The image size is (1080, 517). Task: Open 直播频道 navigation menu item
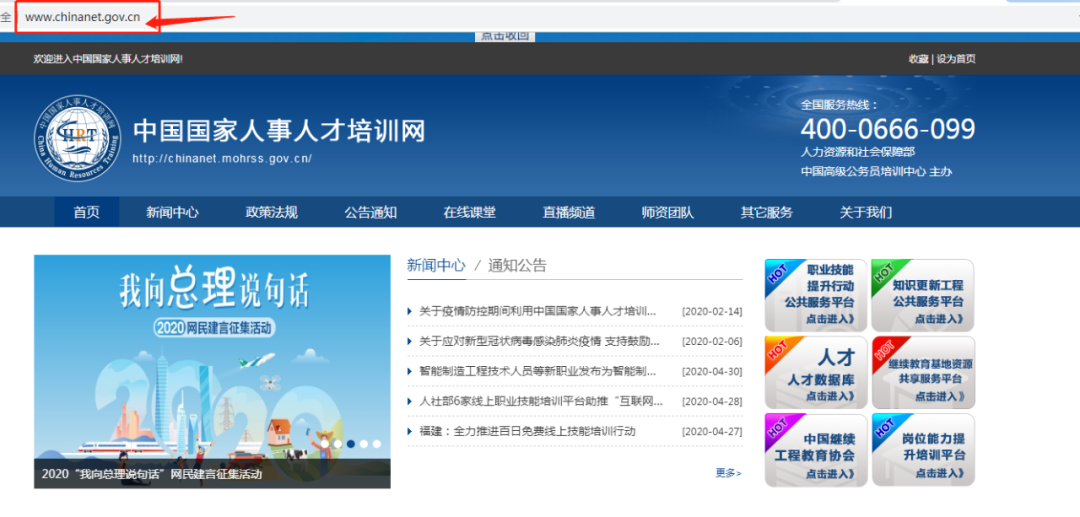click(568, 212)
